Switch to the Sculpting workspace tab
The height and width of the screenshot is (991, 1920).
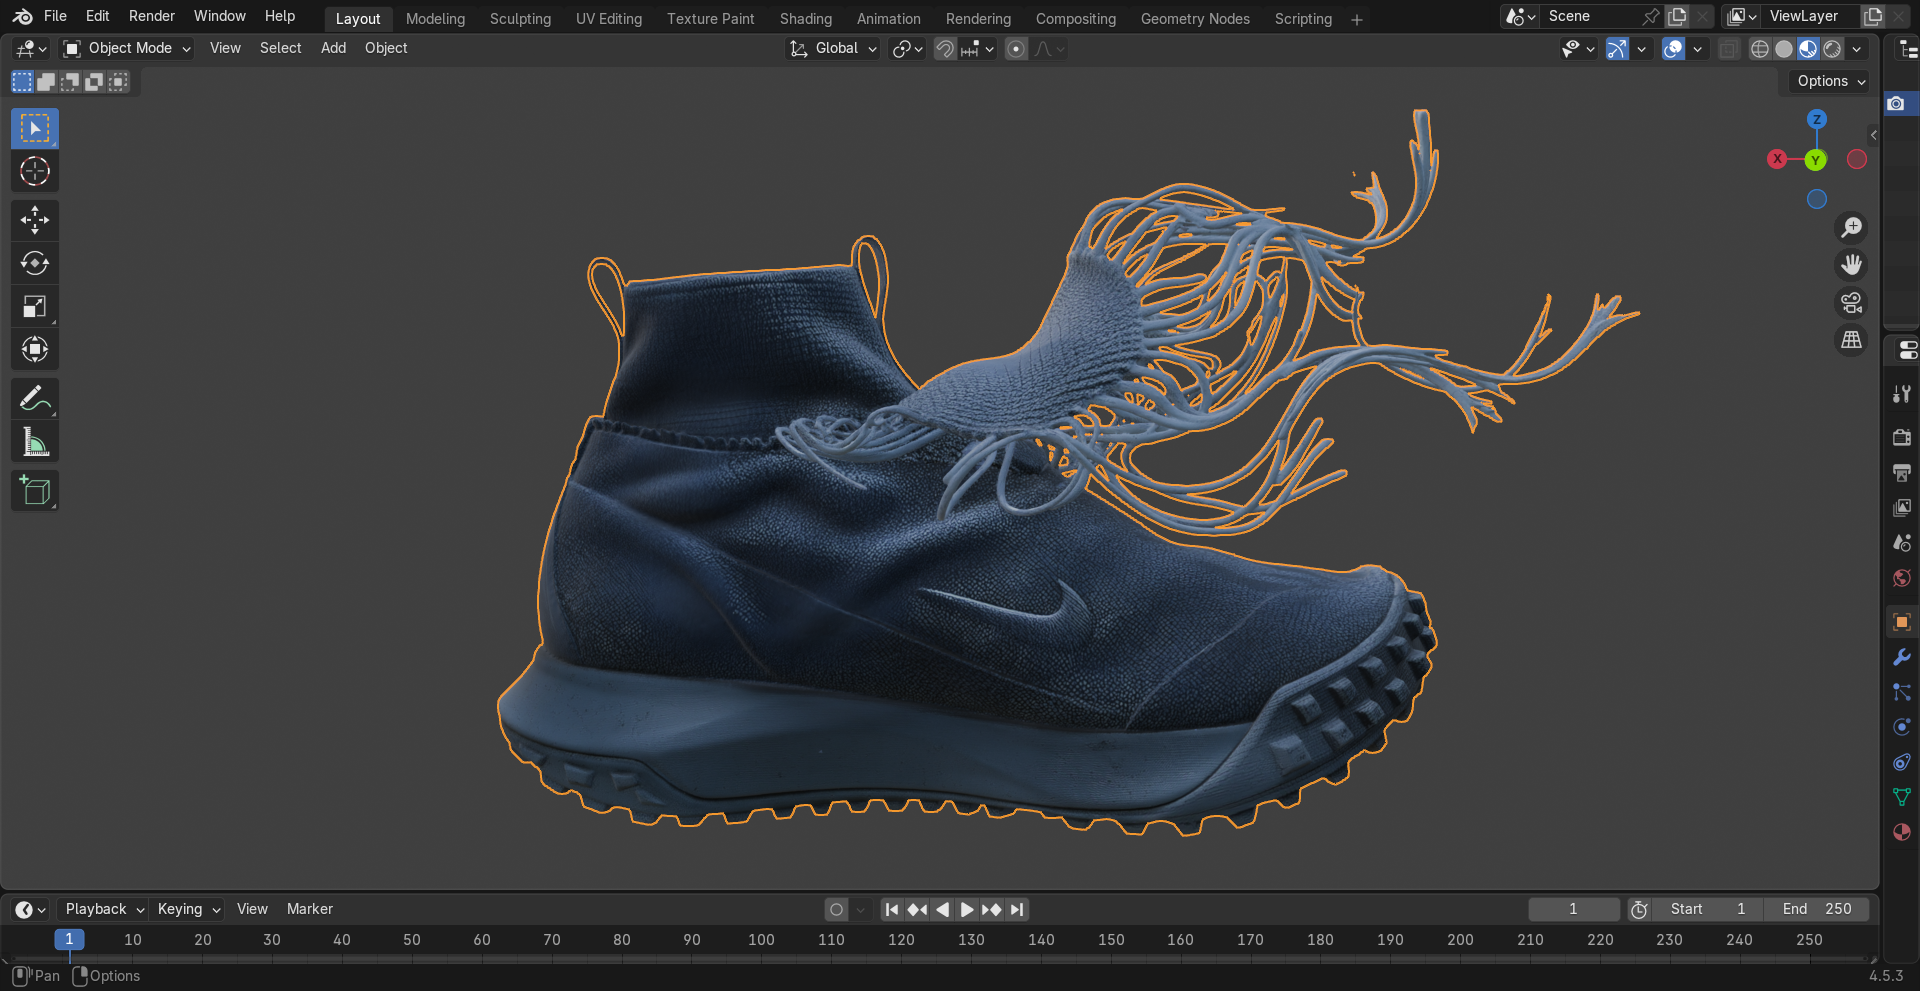pos(520,19)
